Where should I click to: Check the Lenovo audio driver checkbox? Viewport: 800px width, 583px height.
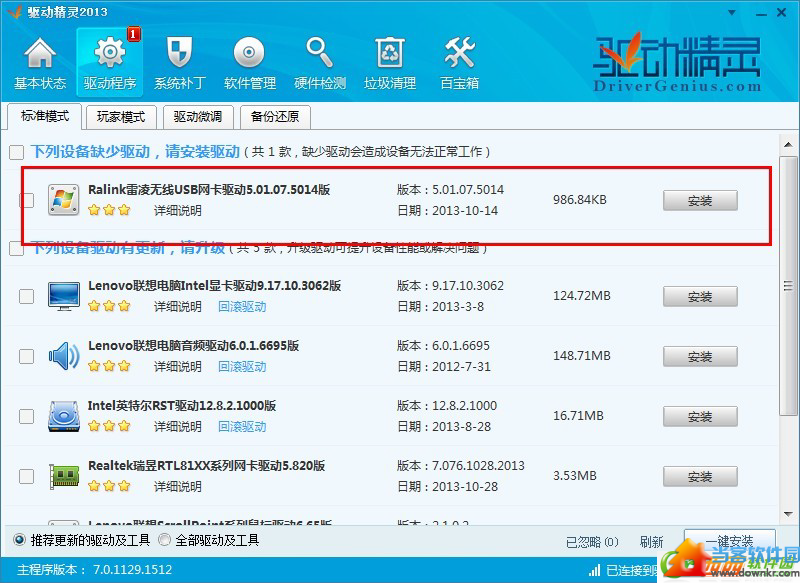(x=27, y=356)
